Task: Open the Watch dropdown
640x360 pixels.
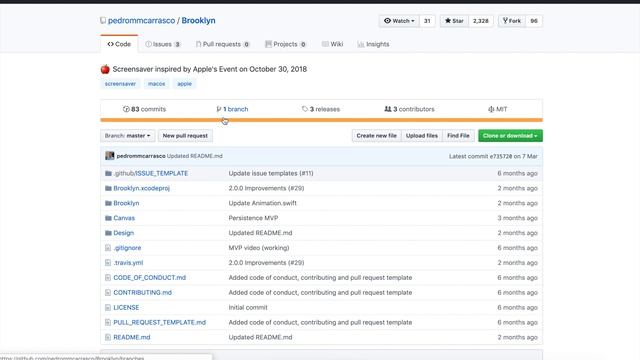Action: (399, 21)
